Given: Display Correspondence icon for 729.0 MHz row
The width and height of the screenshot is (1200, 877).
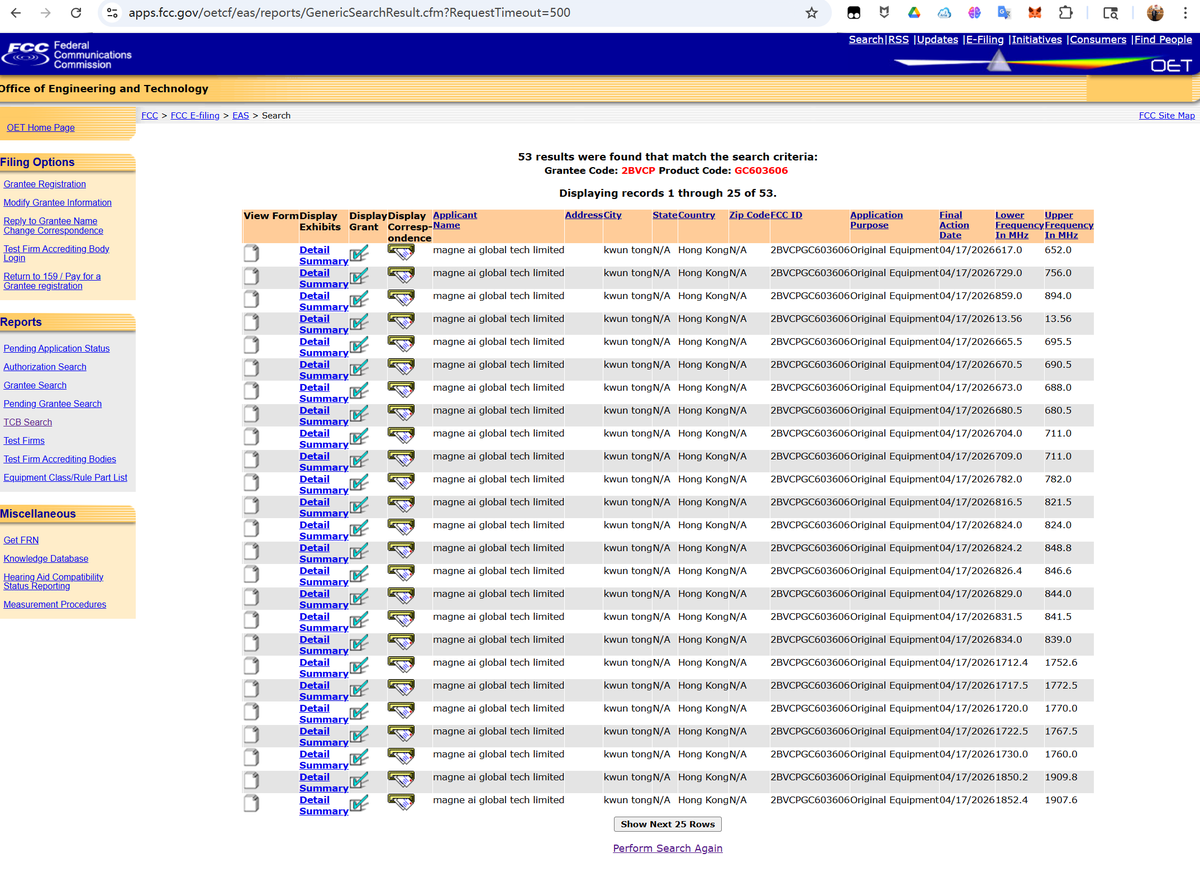Looking at the screenshot, I should click(401, 275).
